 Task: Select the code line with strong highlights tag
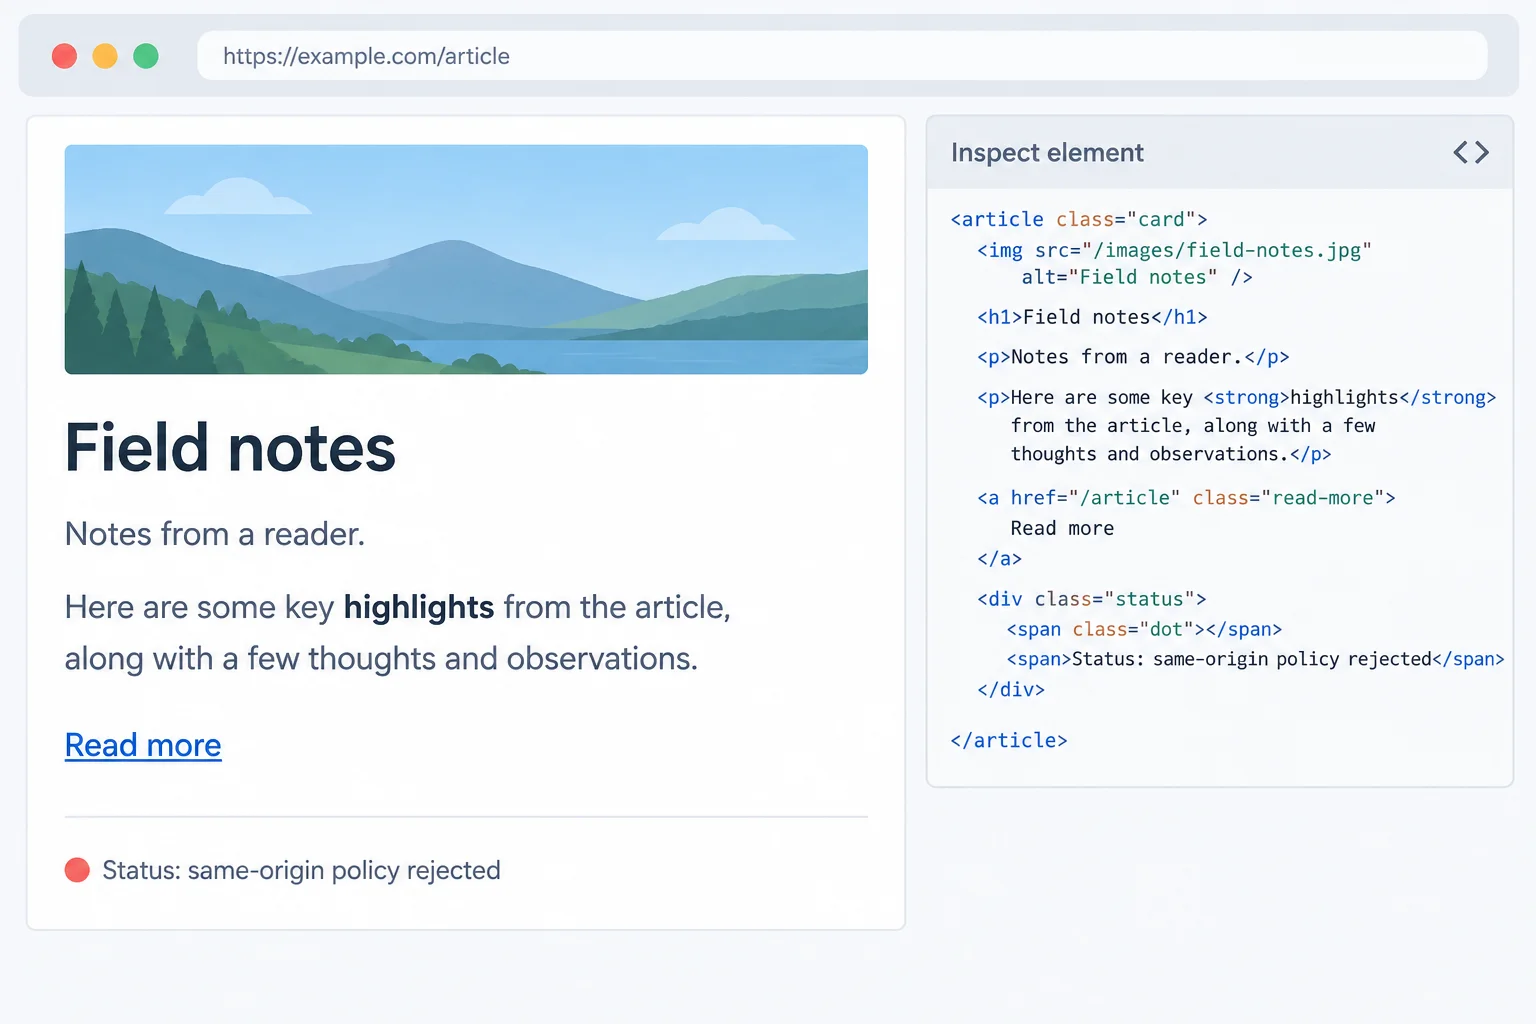click(x=1237, y=397)
